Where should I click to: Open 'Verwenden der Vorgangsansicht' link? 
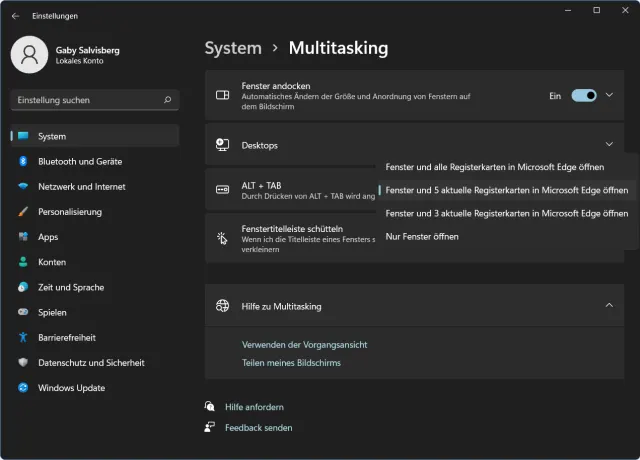(x=304, y=345)
